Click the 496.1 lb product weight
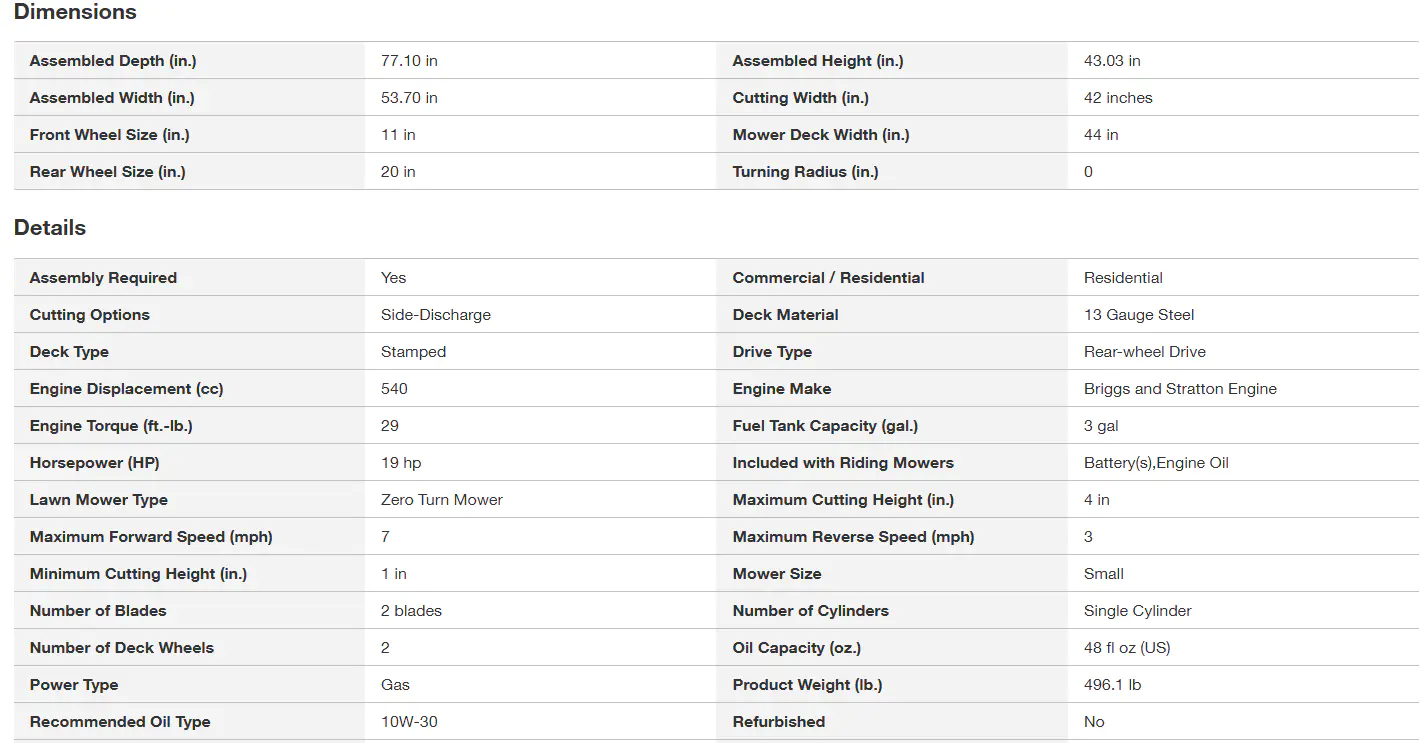Screen dimensions: 1420x743 [x=1112, y=685]
